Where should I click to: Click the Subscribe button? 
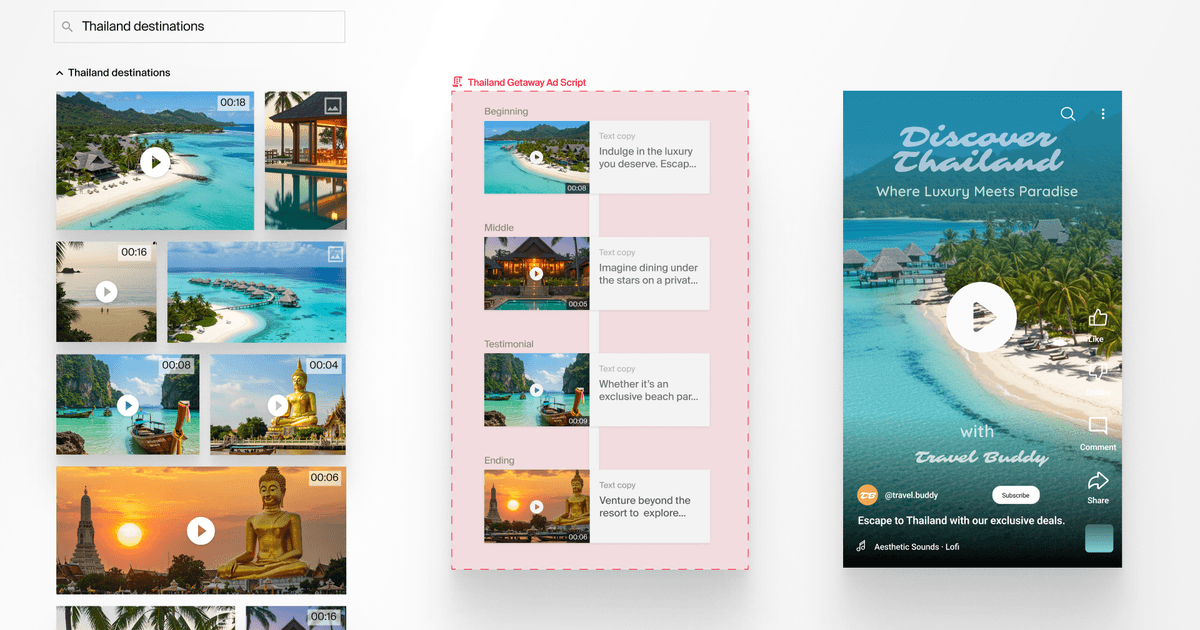1015,495
